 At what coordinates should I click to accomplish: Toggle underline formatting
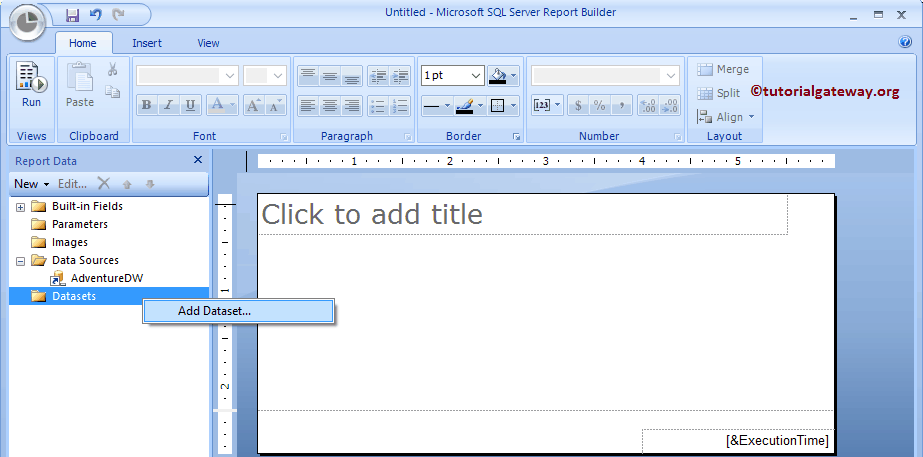point(190,105)
